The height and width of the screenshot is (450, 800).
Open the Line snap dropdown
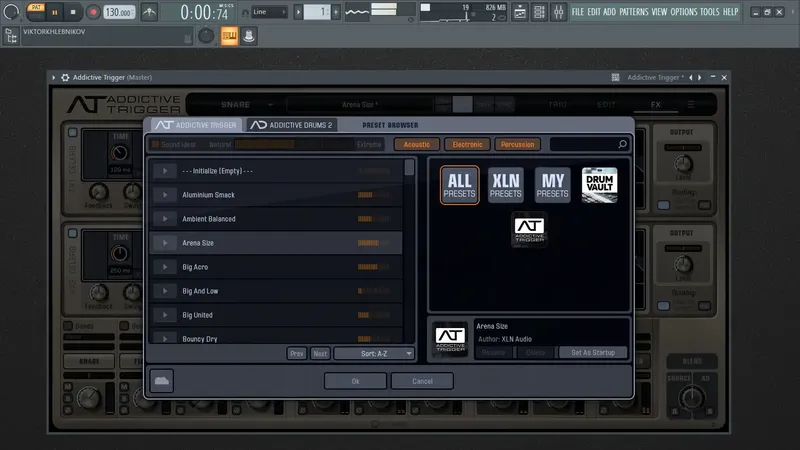(269, 12)
